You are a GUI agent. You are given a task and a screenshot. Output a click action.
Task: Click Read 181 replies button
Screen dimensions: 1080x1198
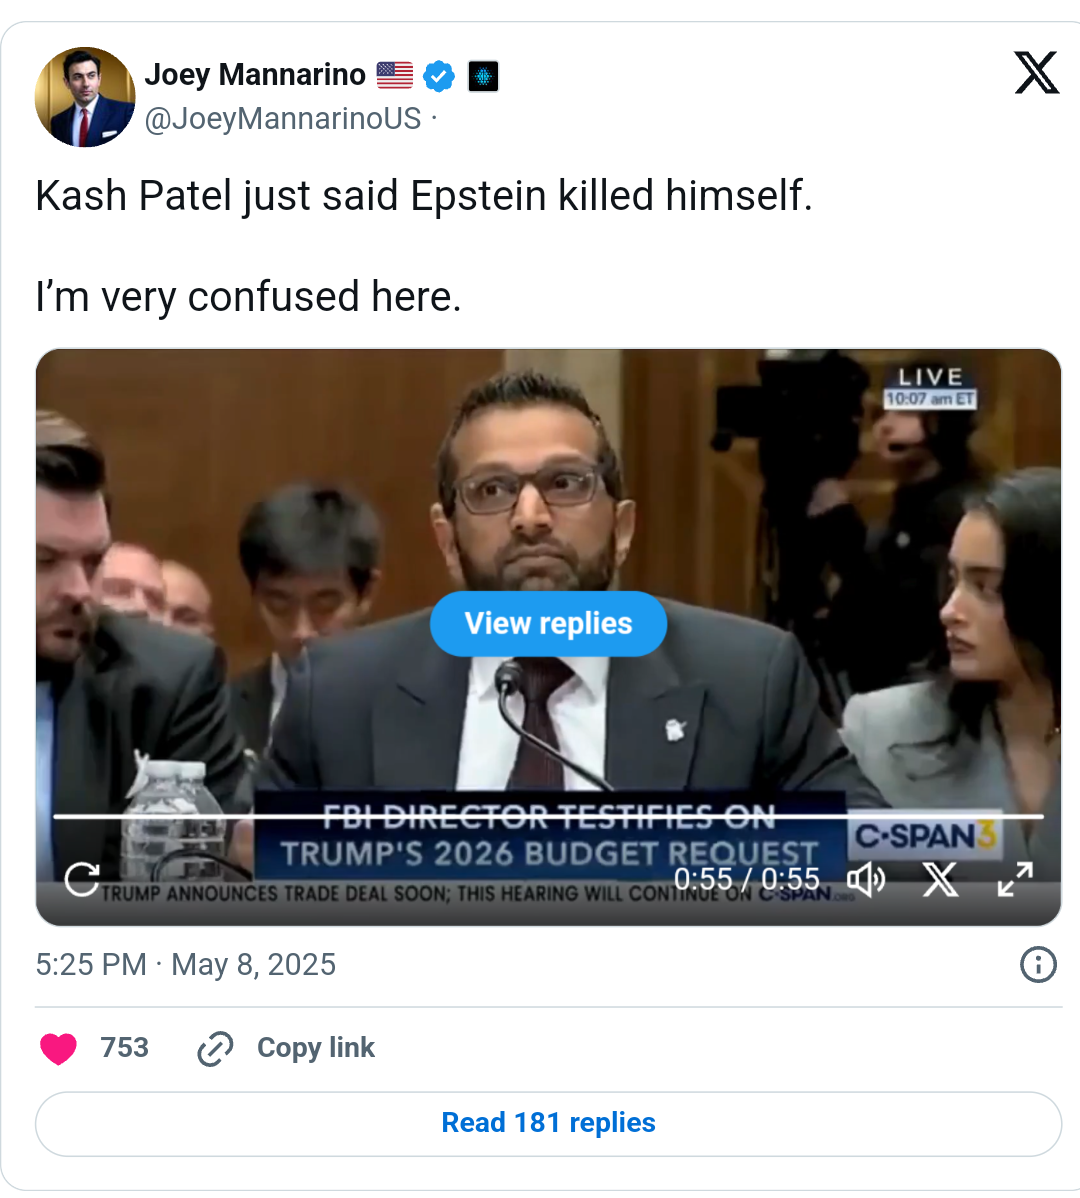(548, 1123)
